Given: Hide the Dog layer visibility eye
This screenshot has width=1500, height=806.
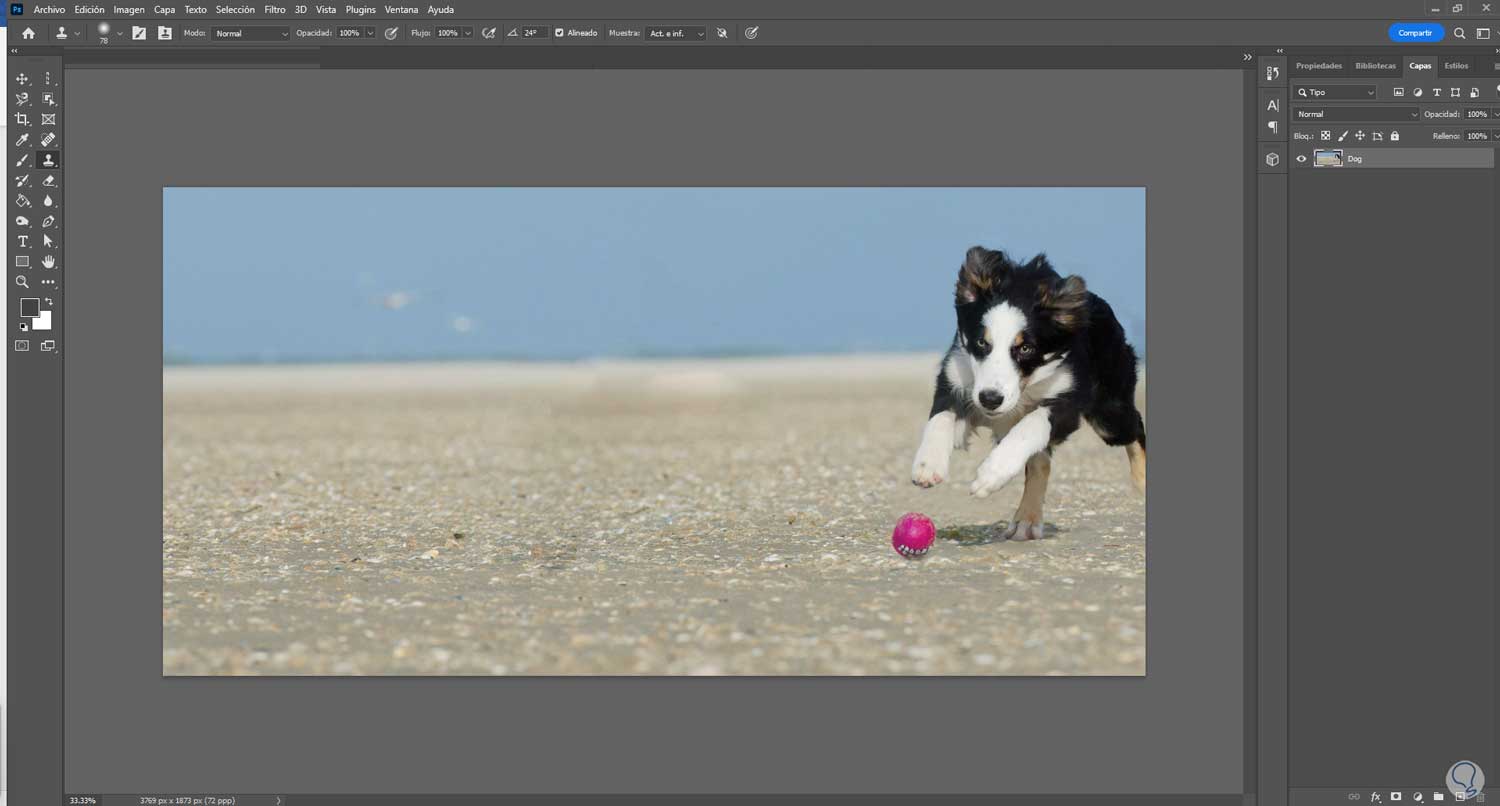Looking at the screenshot, I should click(x=1301, y=158).
